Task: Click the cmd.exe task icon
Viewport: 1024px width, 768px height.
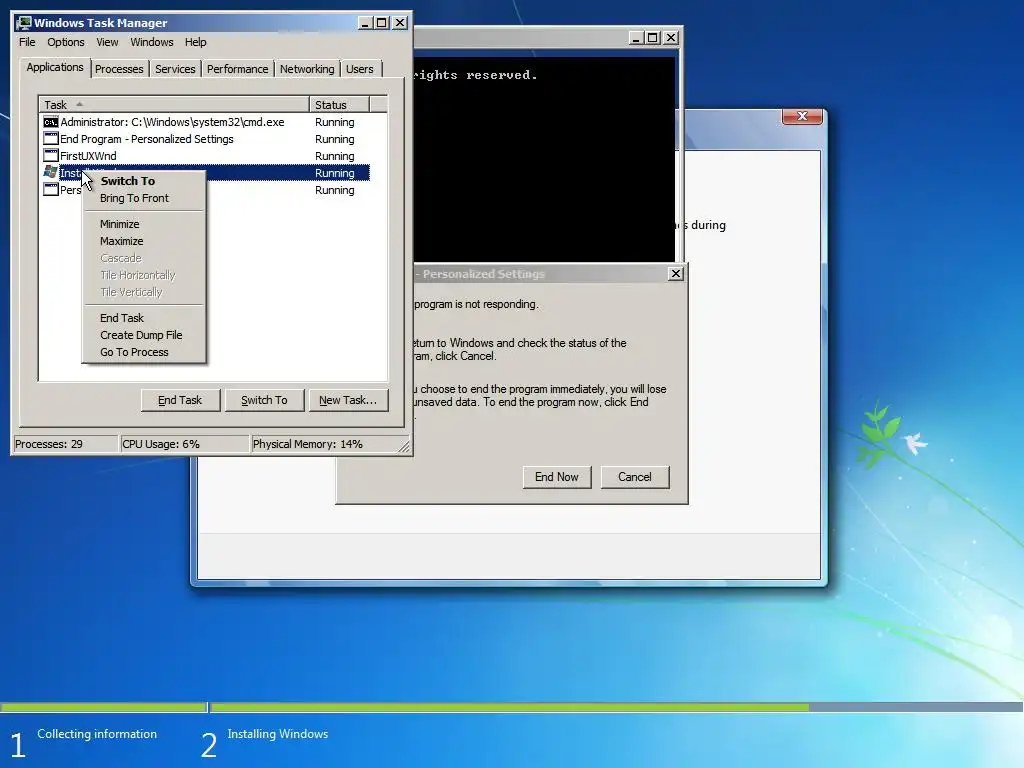Action: pos(50,122)
